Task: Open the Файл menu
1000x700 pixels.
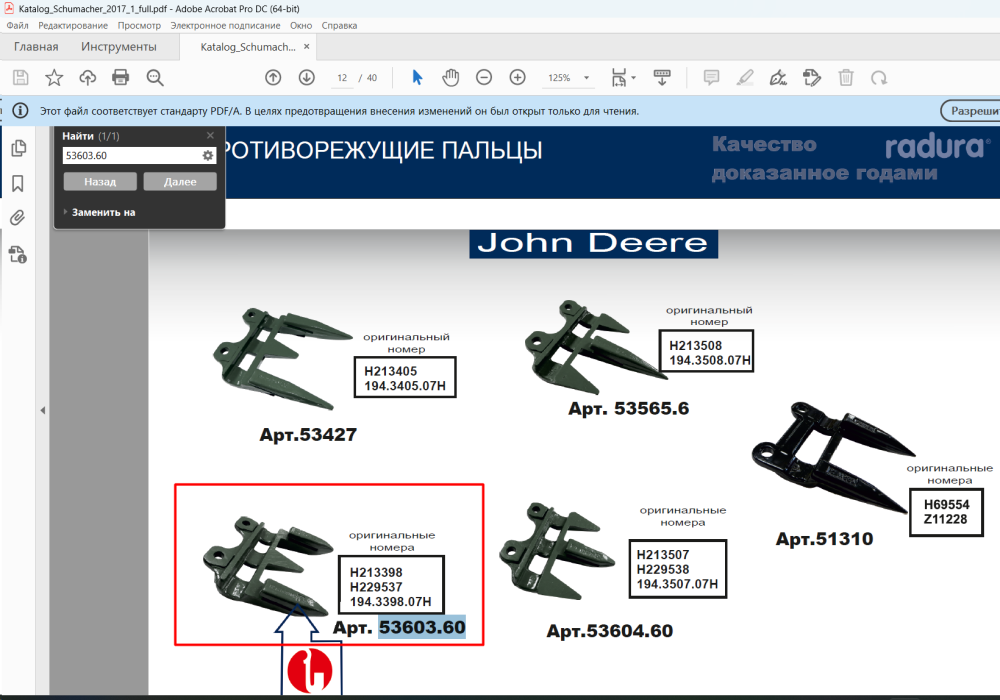Action: tap(17, 26)
